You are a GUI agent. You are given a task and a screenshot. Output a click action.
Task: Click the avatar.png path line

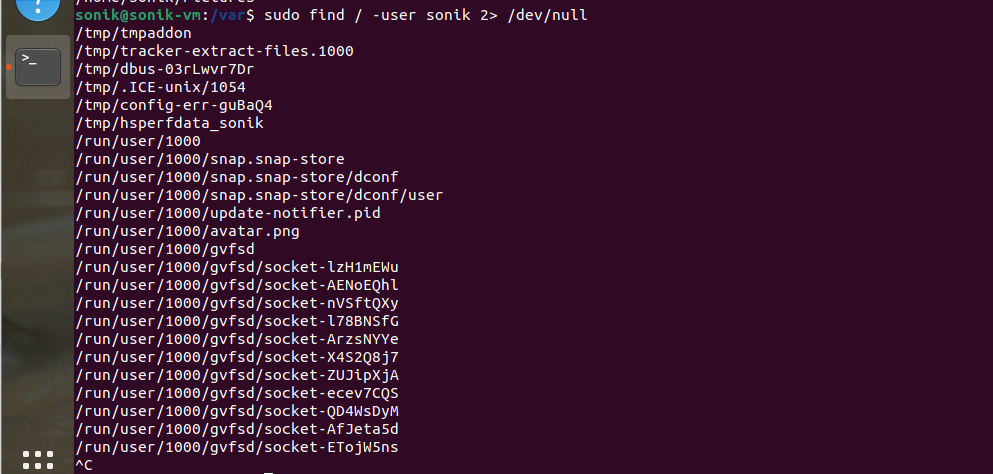click(x=187, y=231)
